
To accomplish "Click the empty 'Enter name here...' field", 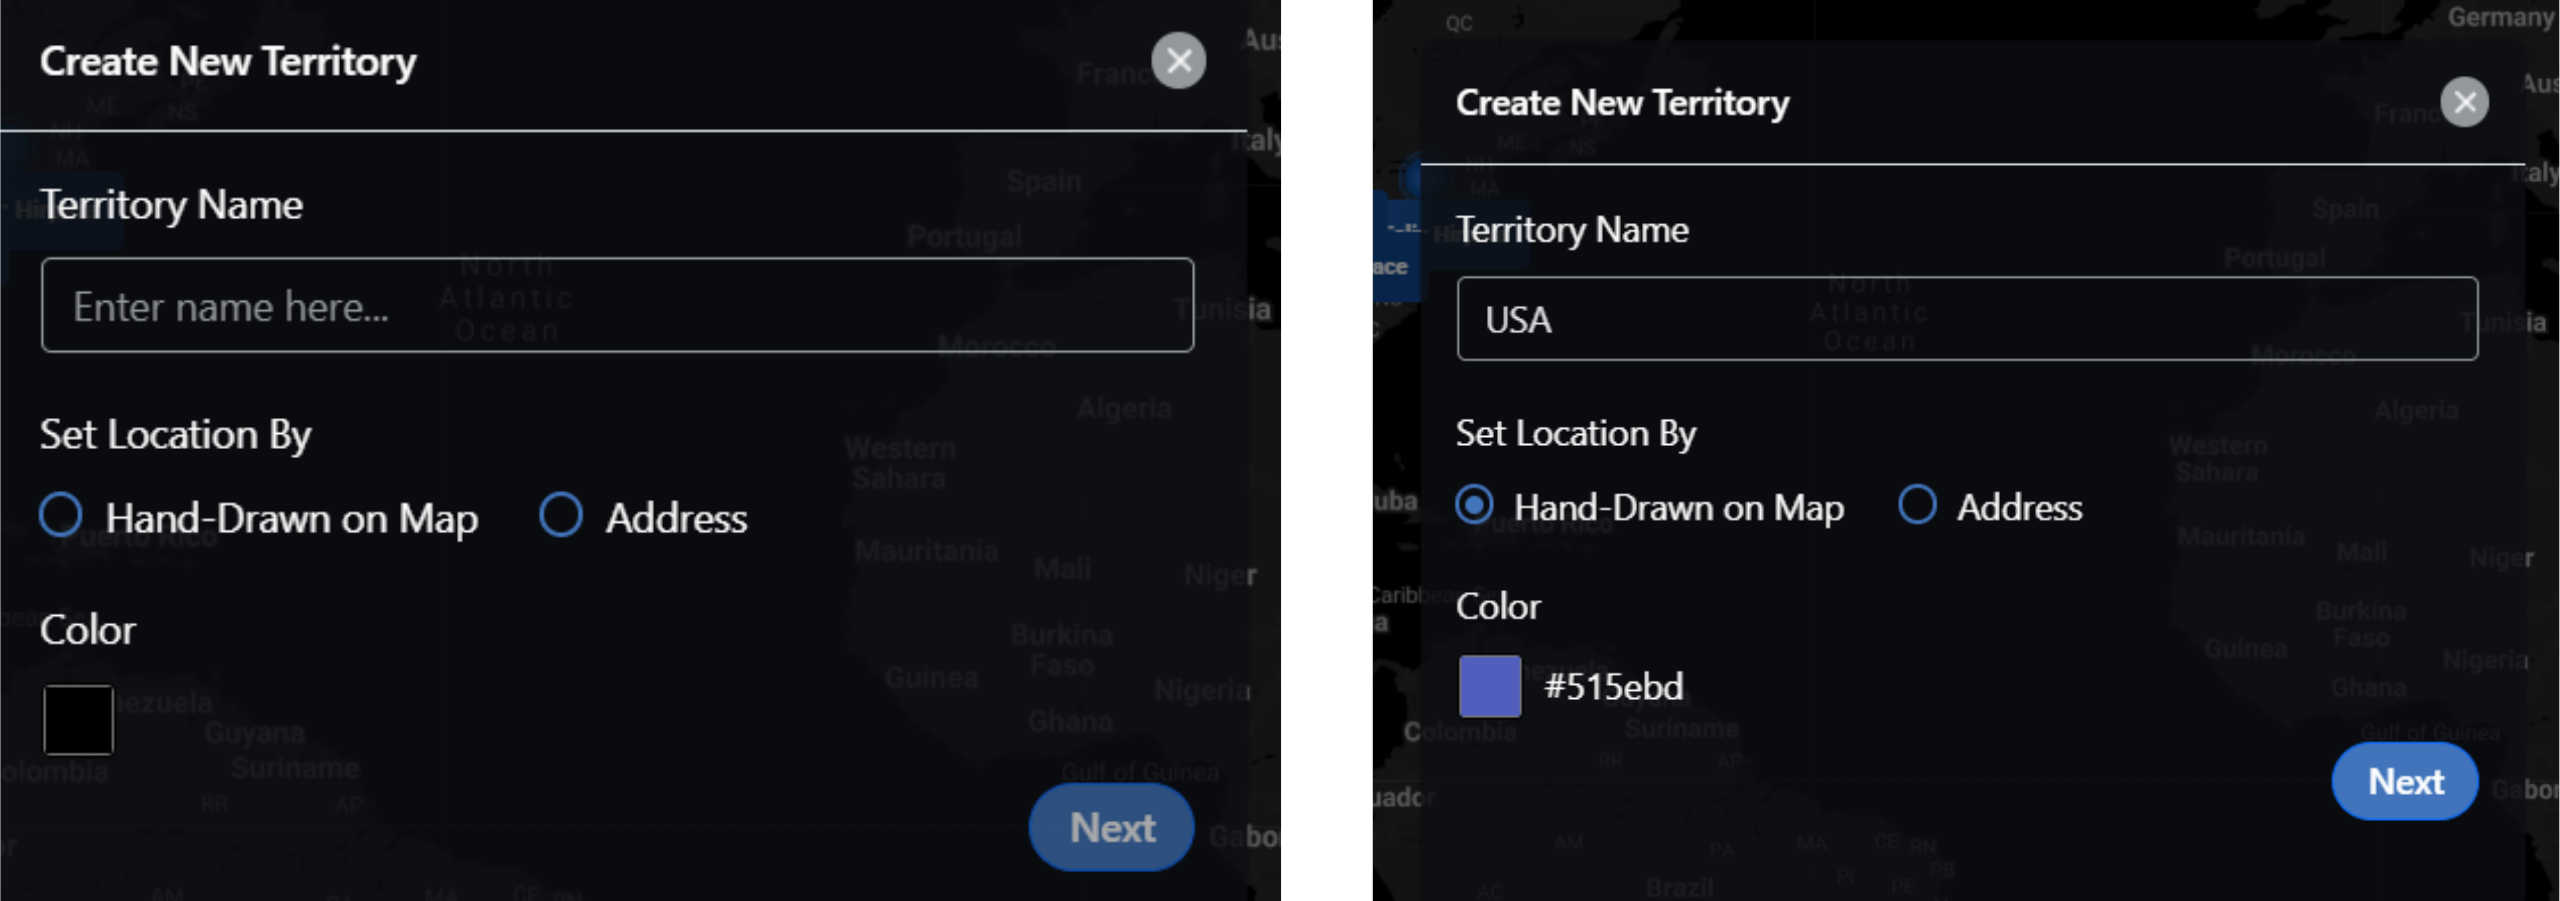I will pos(617,305).
